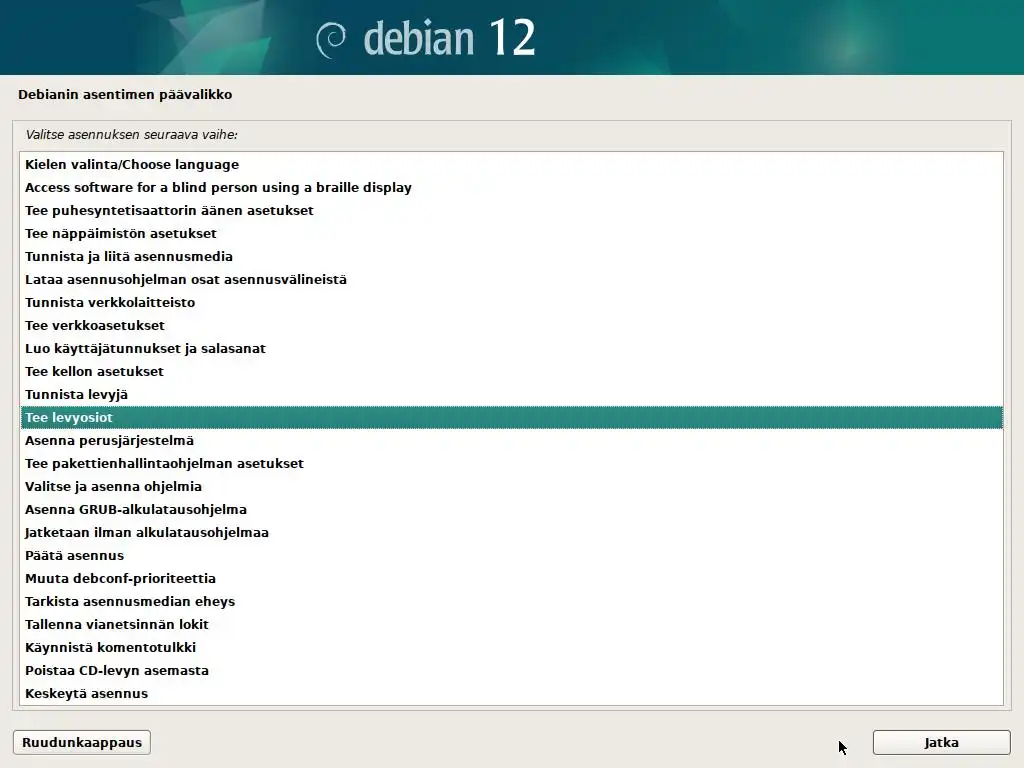
Task: Select 'Kielen valinta/Choose language' menu entry
Action: (x=512, y=165)
